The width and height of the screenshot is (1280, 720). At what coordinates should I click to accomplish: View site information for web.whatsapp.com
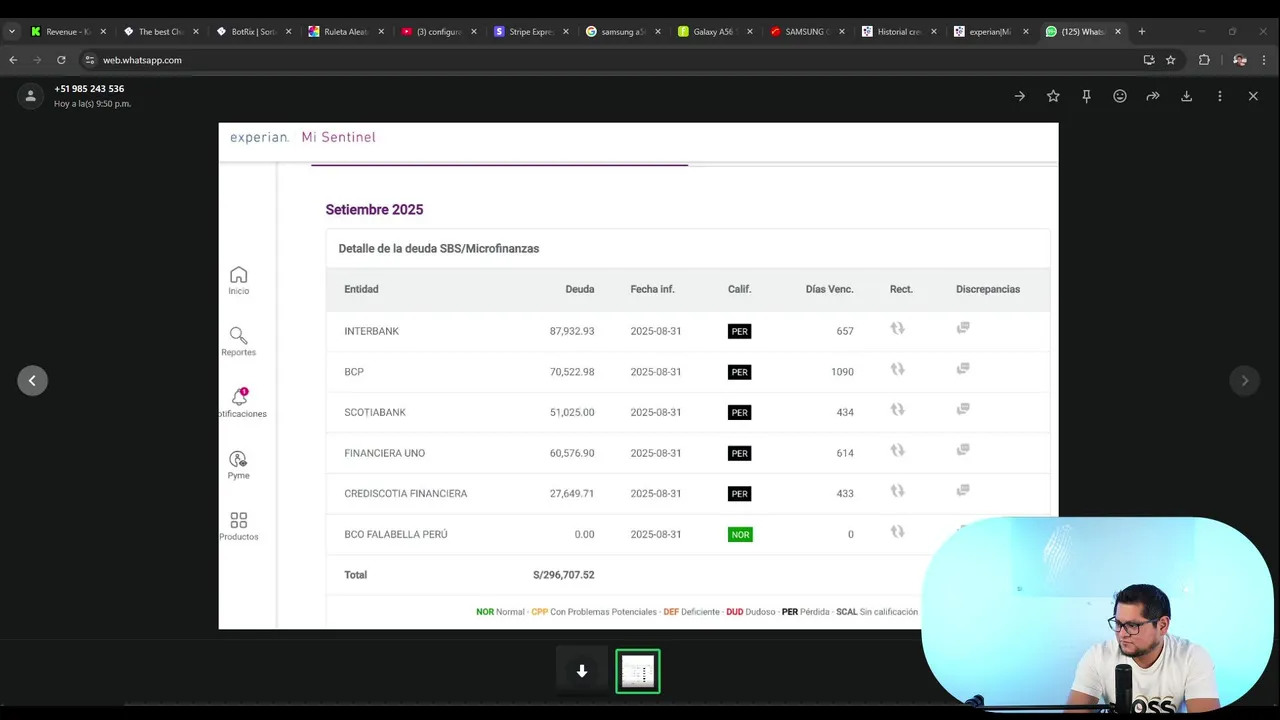coord(89,60)
